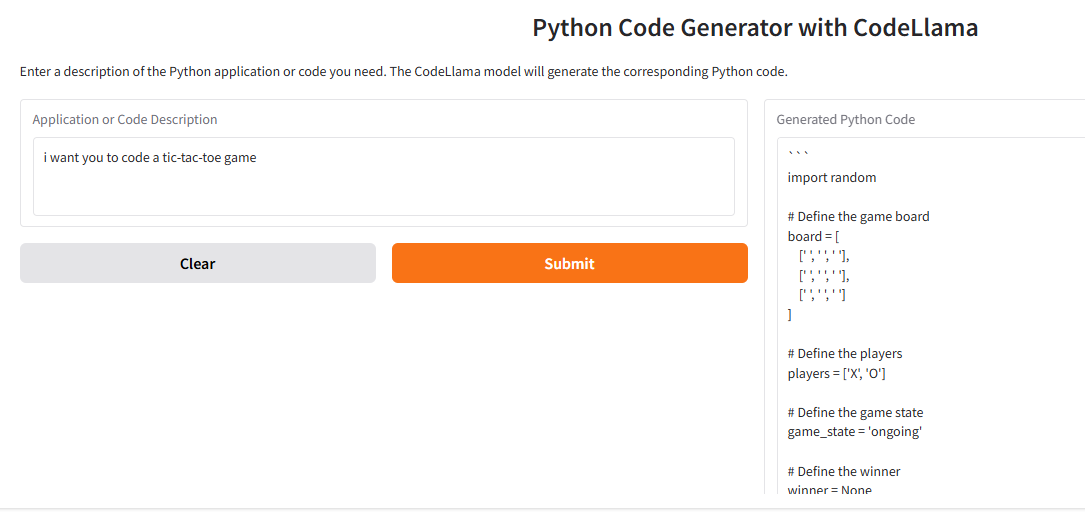Click the Python Code Generator with CodeLlama heading

click(x=755, y=28)
